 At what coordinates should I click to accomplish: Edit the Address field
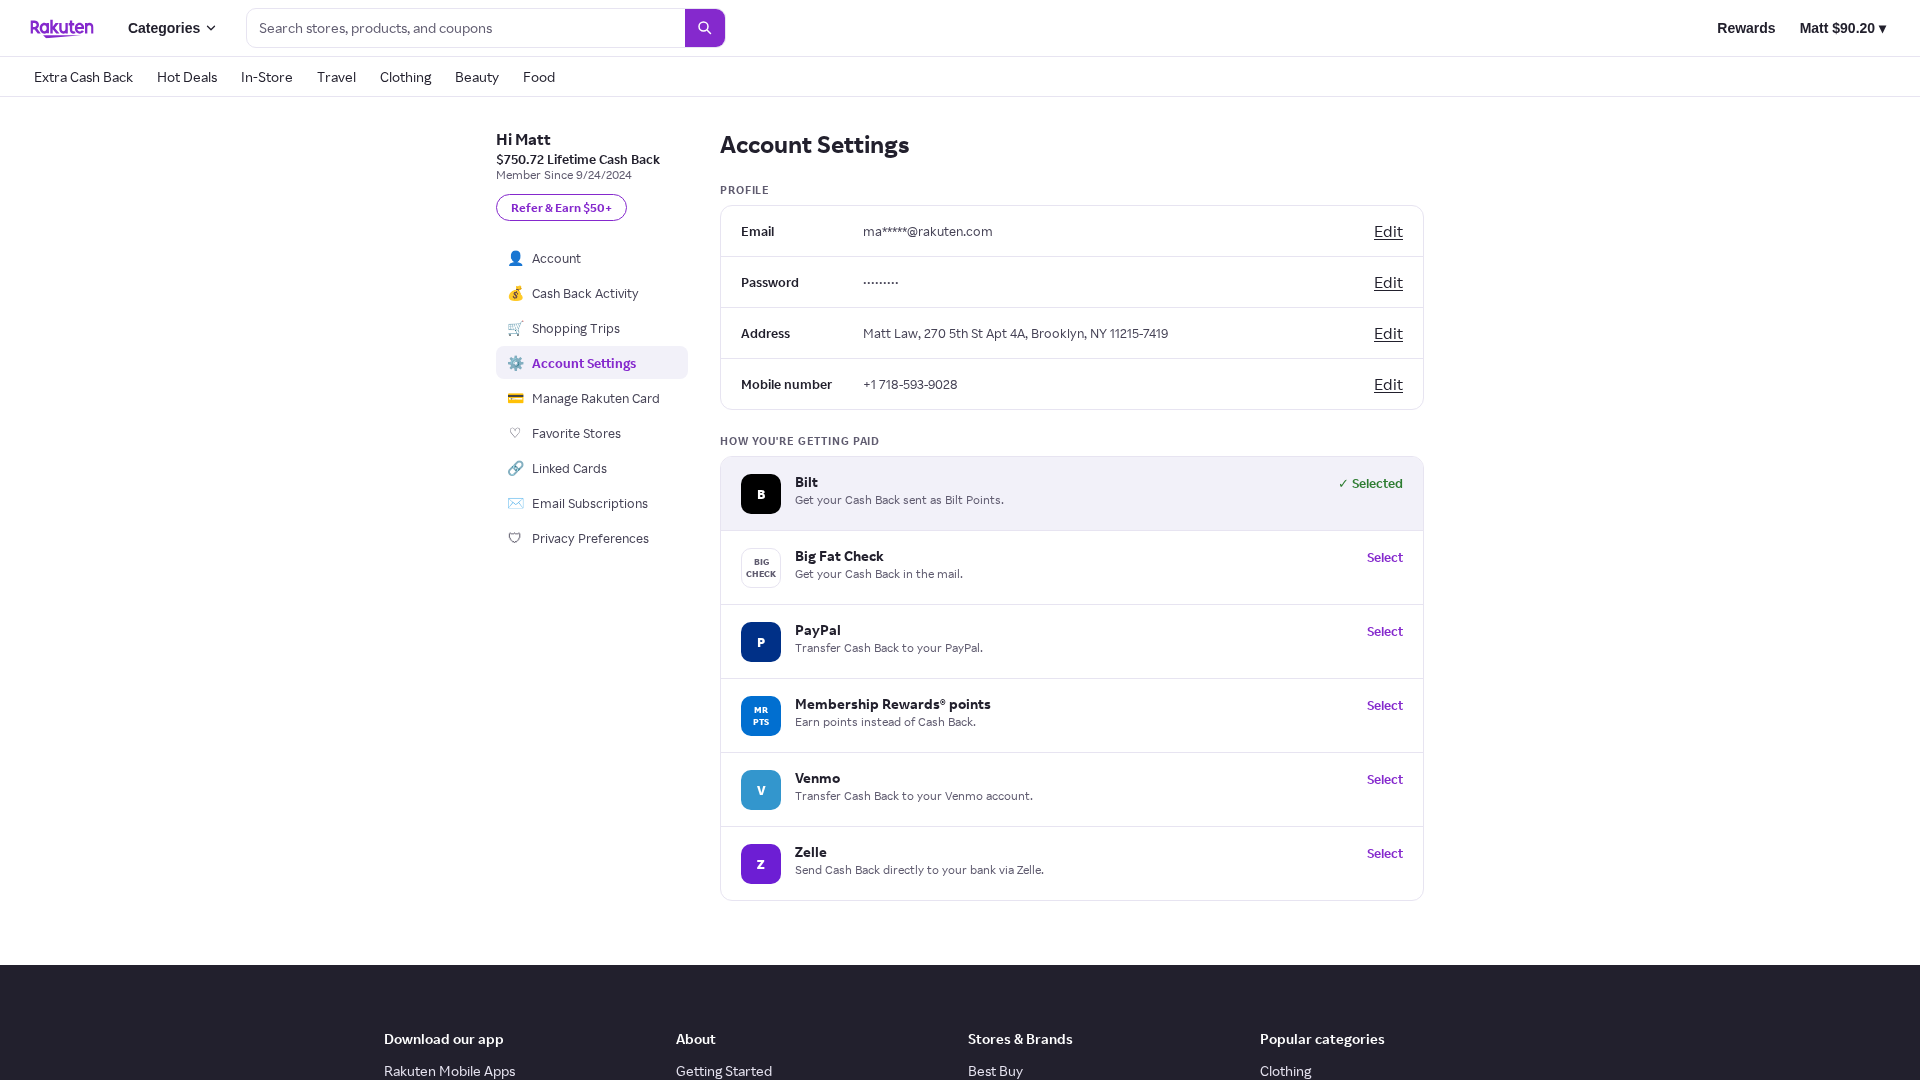pyautogui.click(x=1388, y=333)
